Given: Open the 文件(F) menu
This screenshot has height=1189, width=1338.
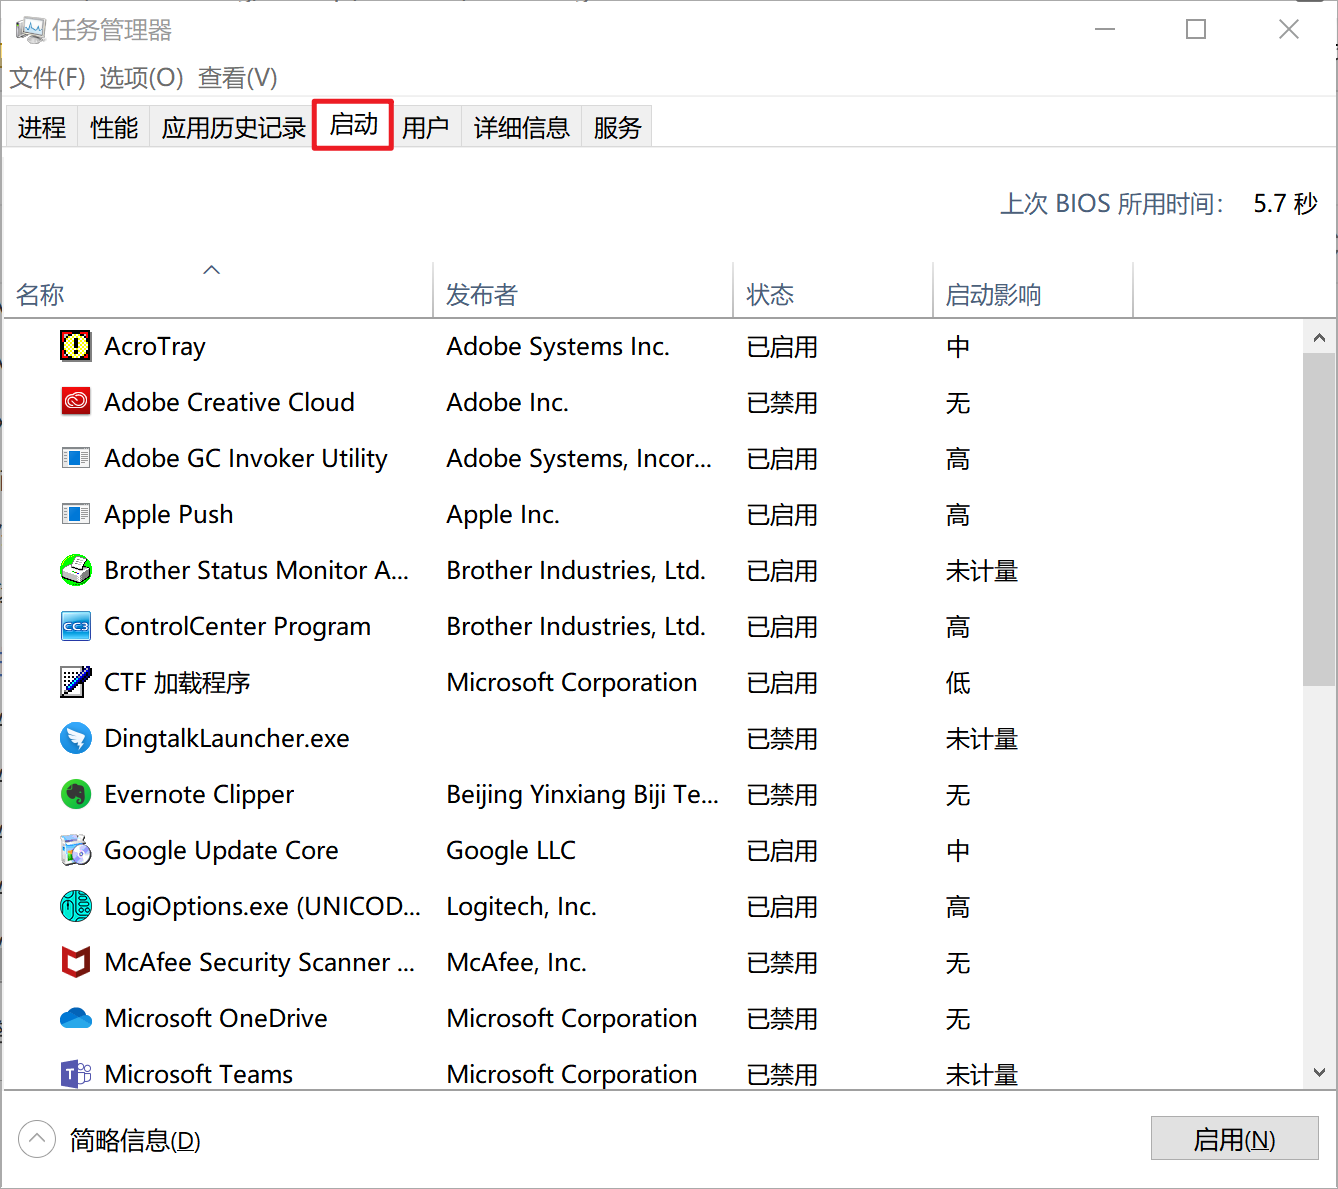Looking at the screenshot, I should pyautogui.click(x=48, y=77).
